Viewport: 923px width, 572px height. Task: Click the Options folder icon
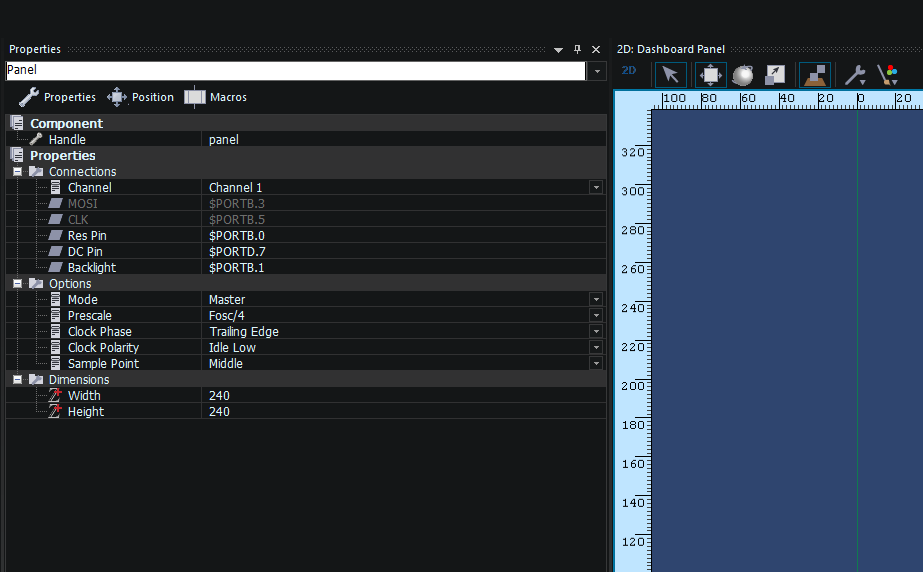[36, 284]
